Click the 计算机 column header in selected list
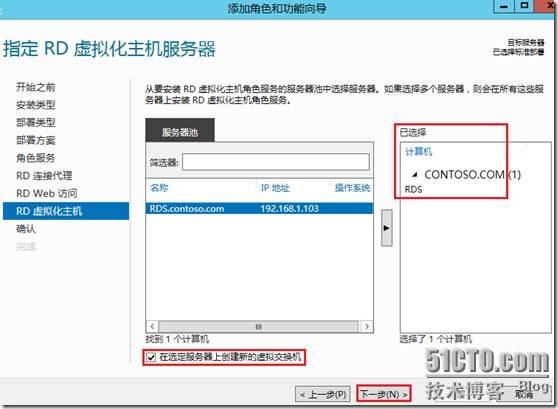Screen dimensions: 558x409 [418, 152]
